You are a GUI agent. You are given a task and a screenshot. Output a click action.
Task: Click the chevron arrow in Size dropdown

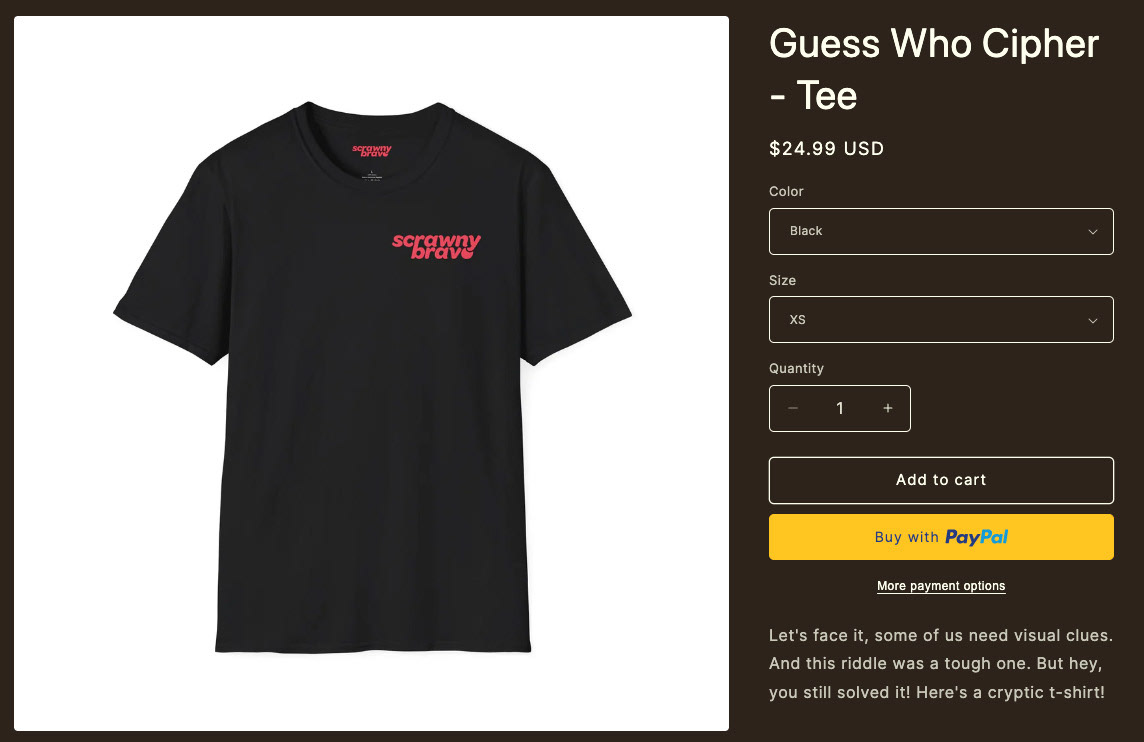coord(1093,320)
